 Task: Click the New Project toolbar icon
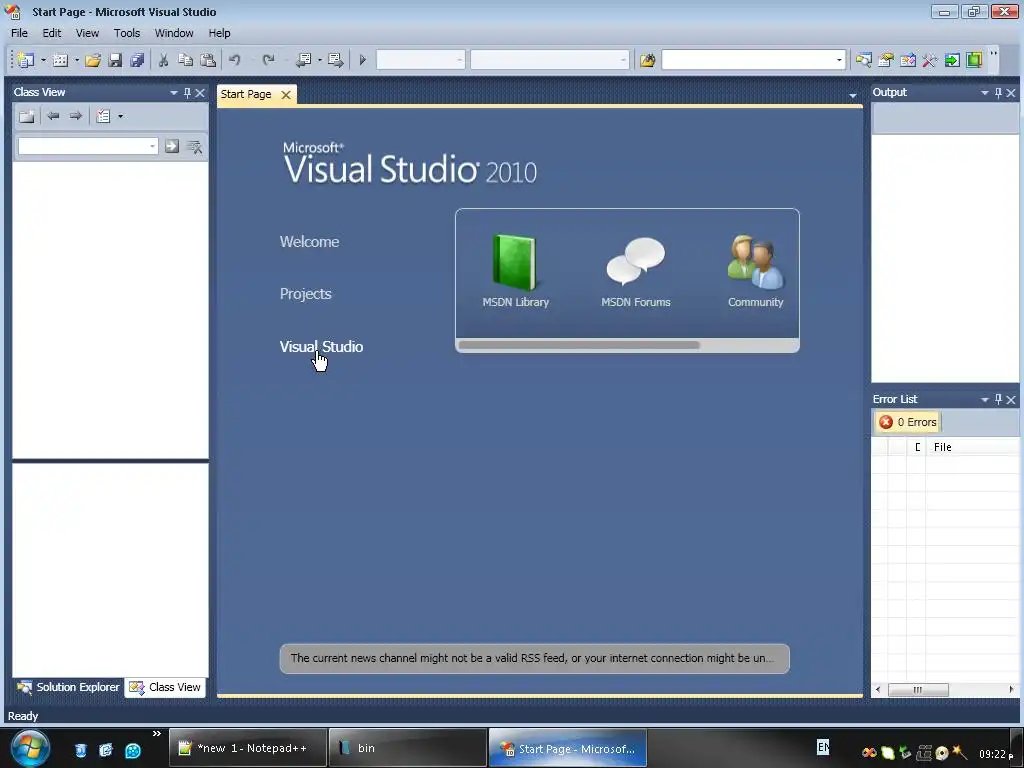pos(26,60)
